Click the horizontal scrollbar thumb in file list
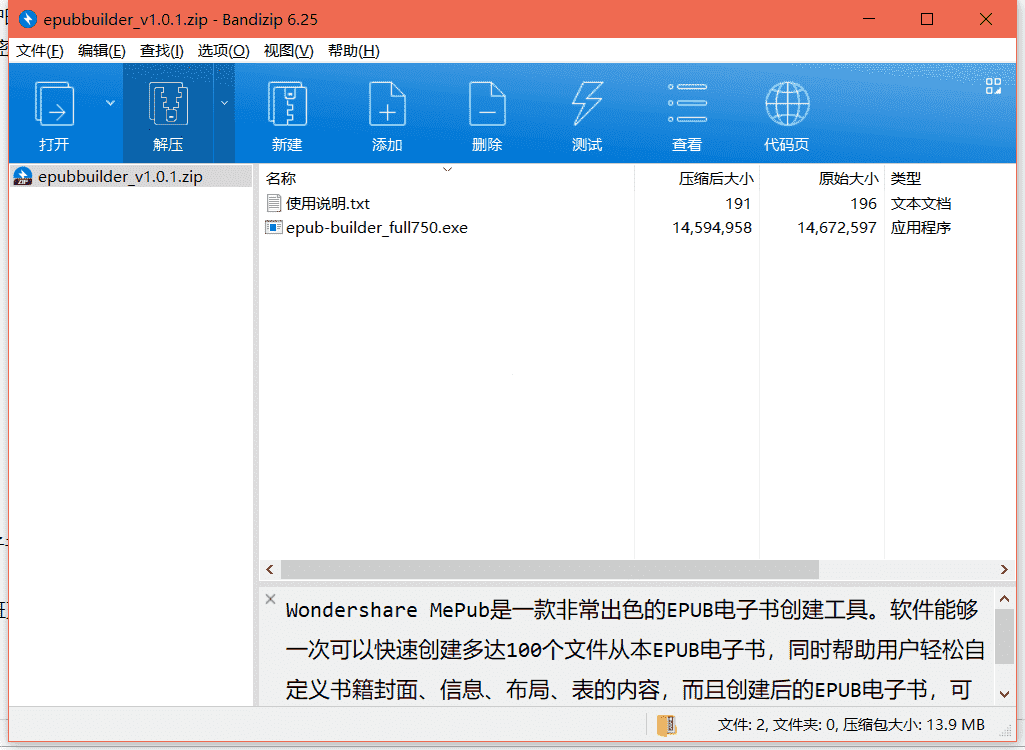 [x=550, y=570]
